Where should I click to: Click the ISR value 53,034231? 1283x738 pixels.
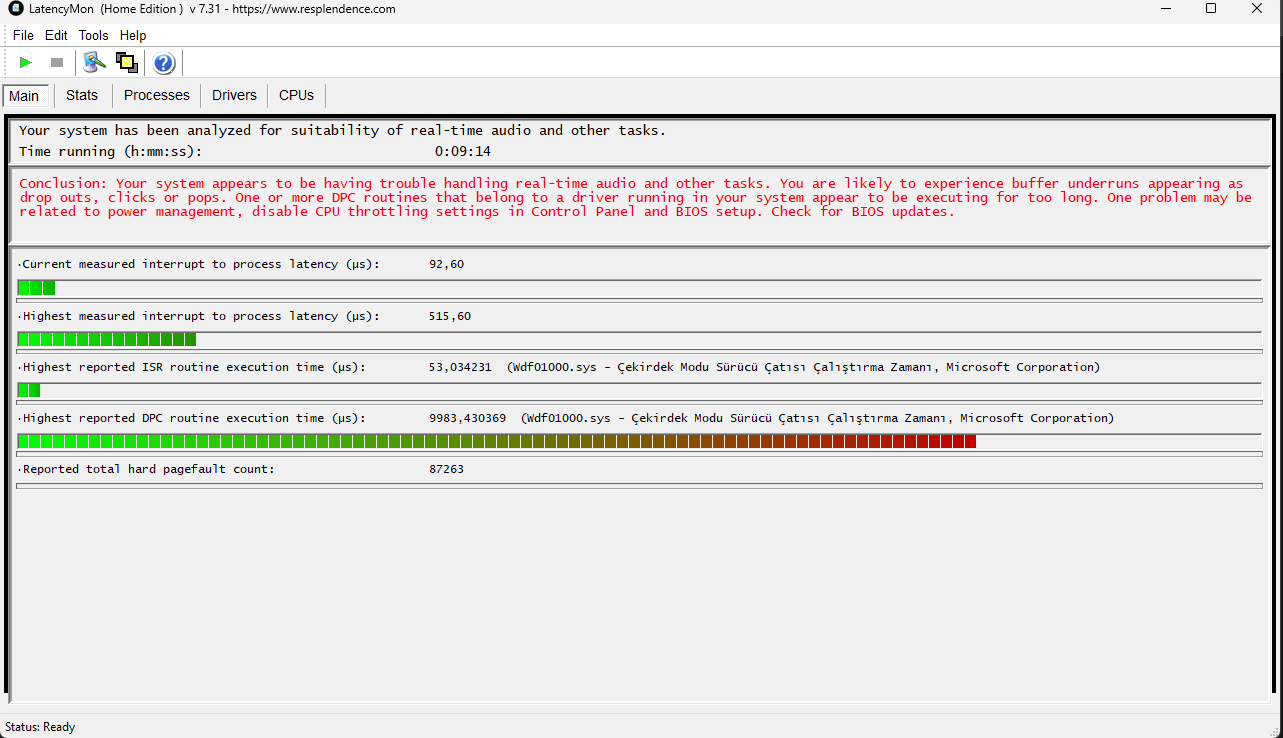(x=460, y=367)
